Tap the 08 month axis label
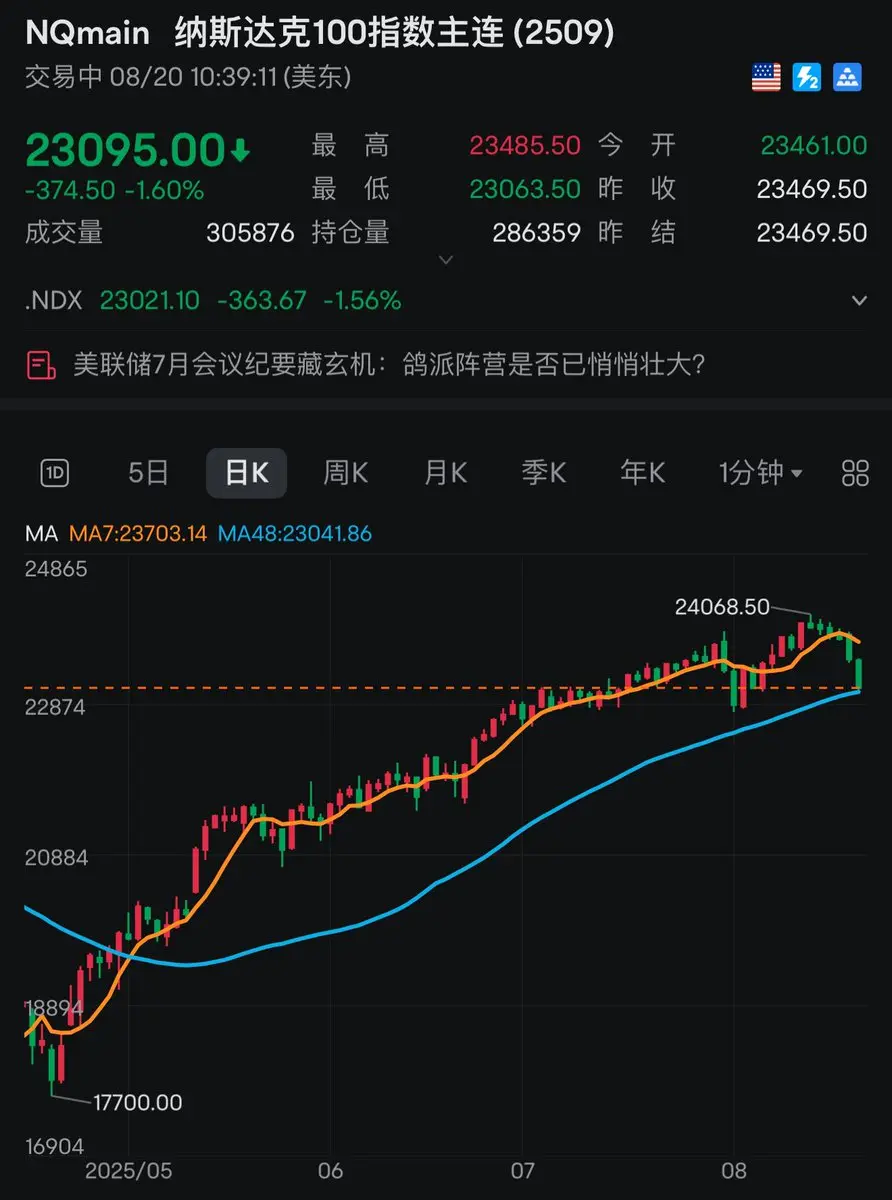892x1200 pixels. click(x=734, y=1171)
